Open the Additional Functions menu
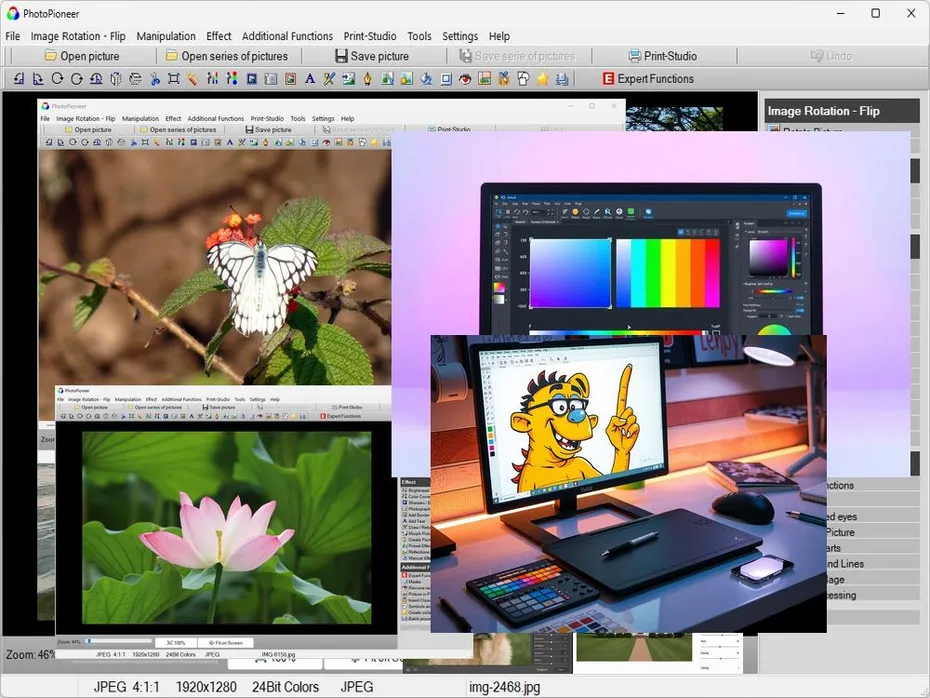930x698 pixels. pos(287,36)
